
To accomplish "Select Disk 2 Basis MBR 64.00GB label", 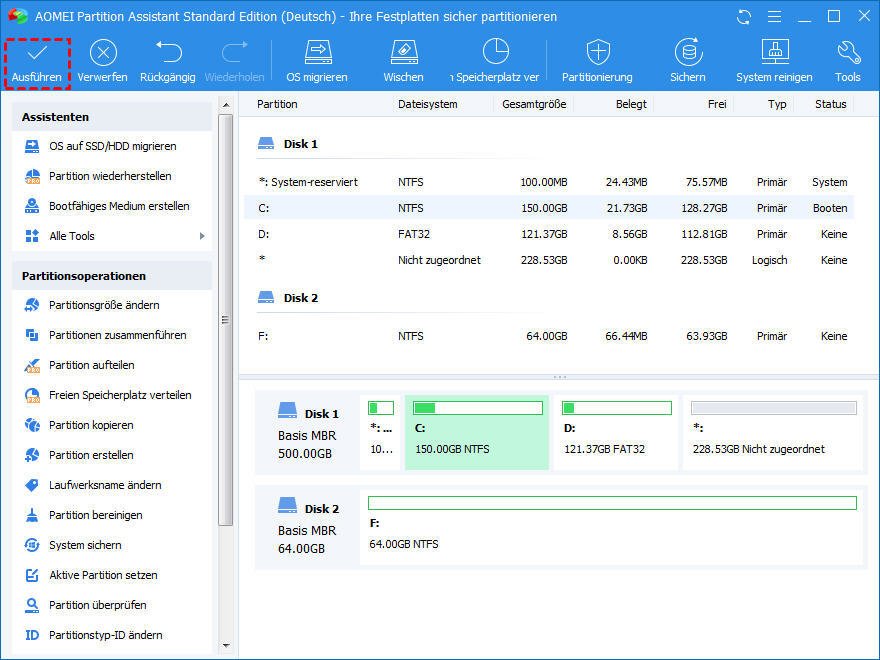I will [308, 526].
